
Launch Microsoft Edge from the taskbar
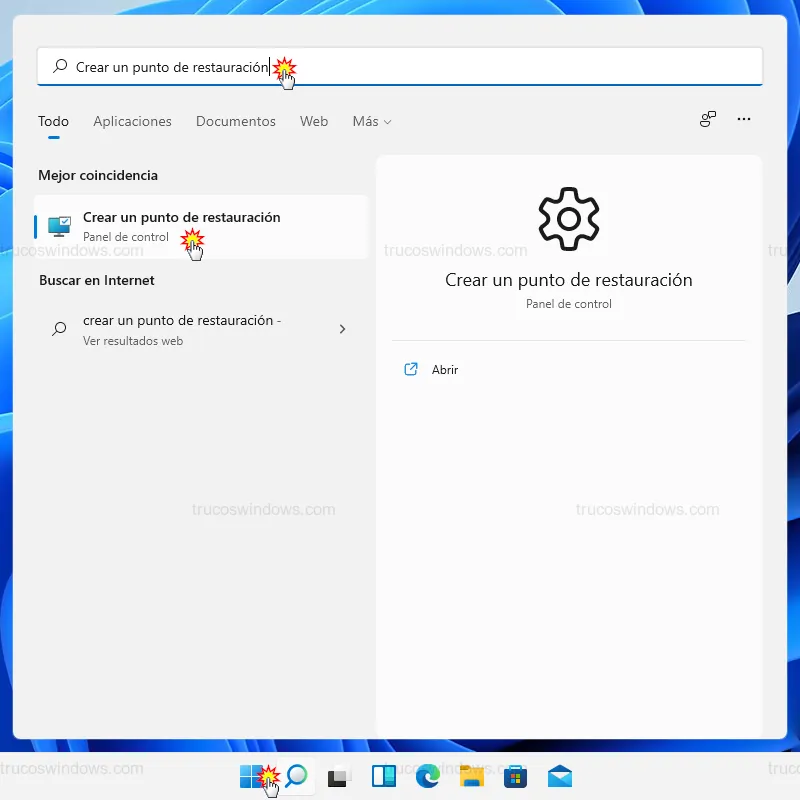click(428, 776)
